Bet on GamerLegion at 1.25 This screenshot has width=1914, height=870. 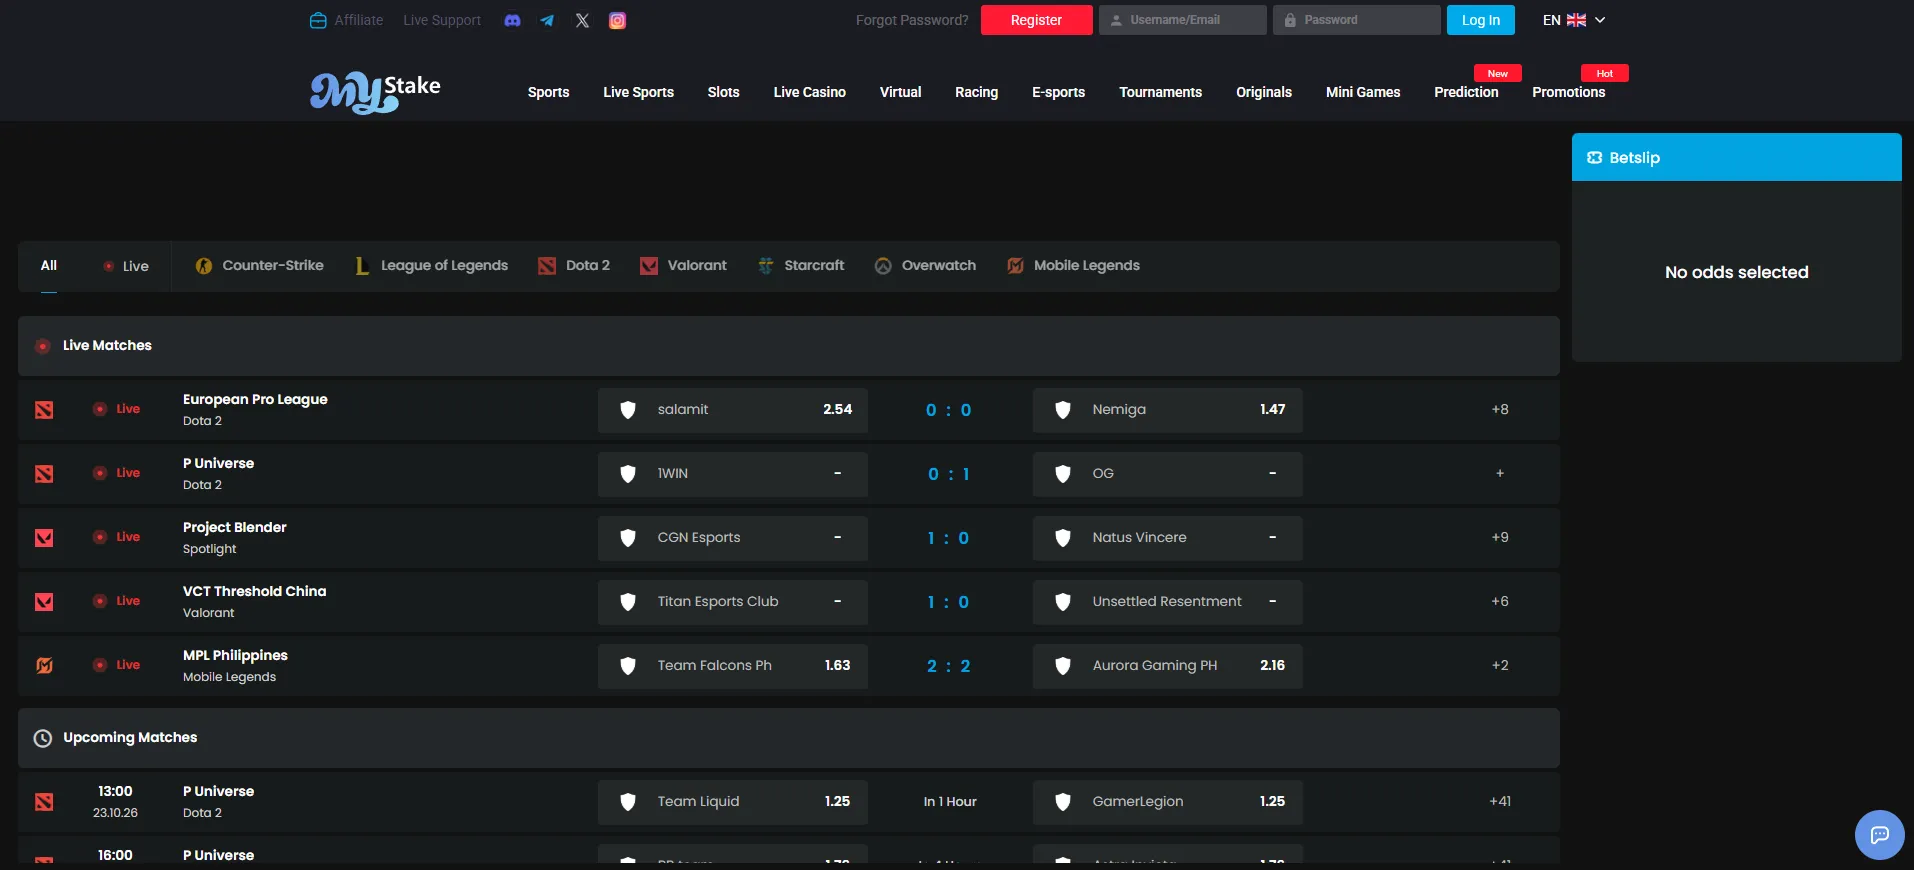[1168, 802]
